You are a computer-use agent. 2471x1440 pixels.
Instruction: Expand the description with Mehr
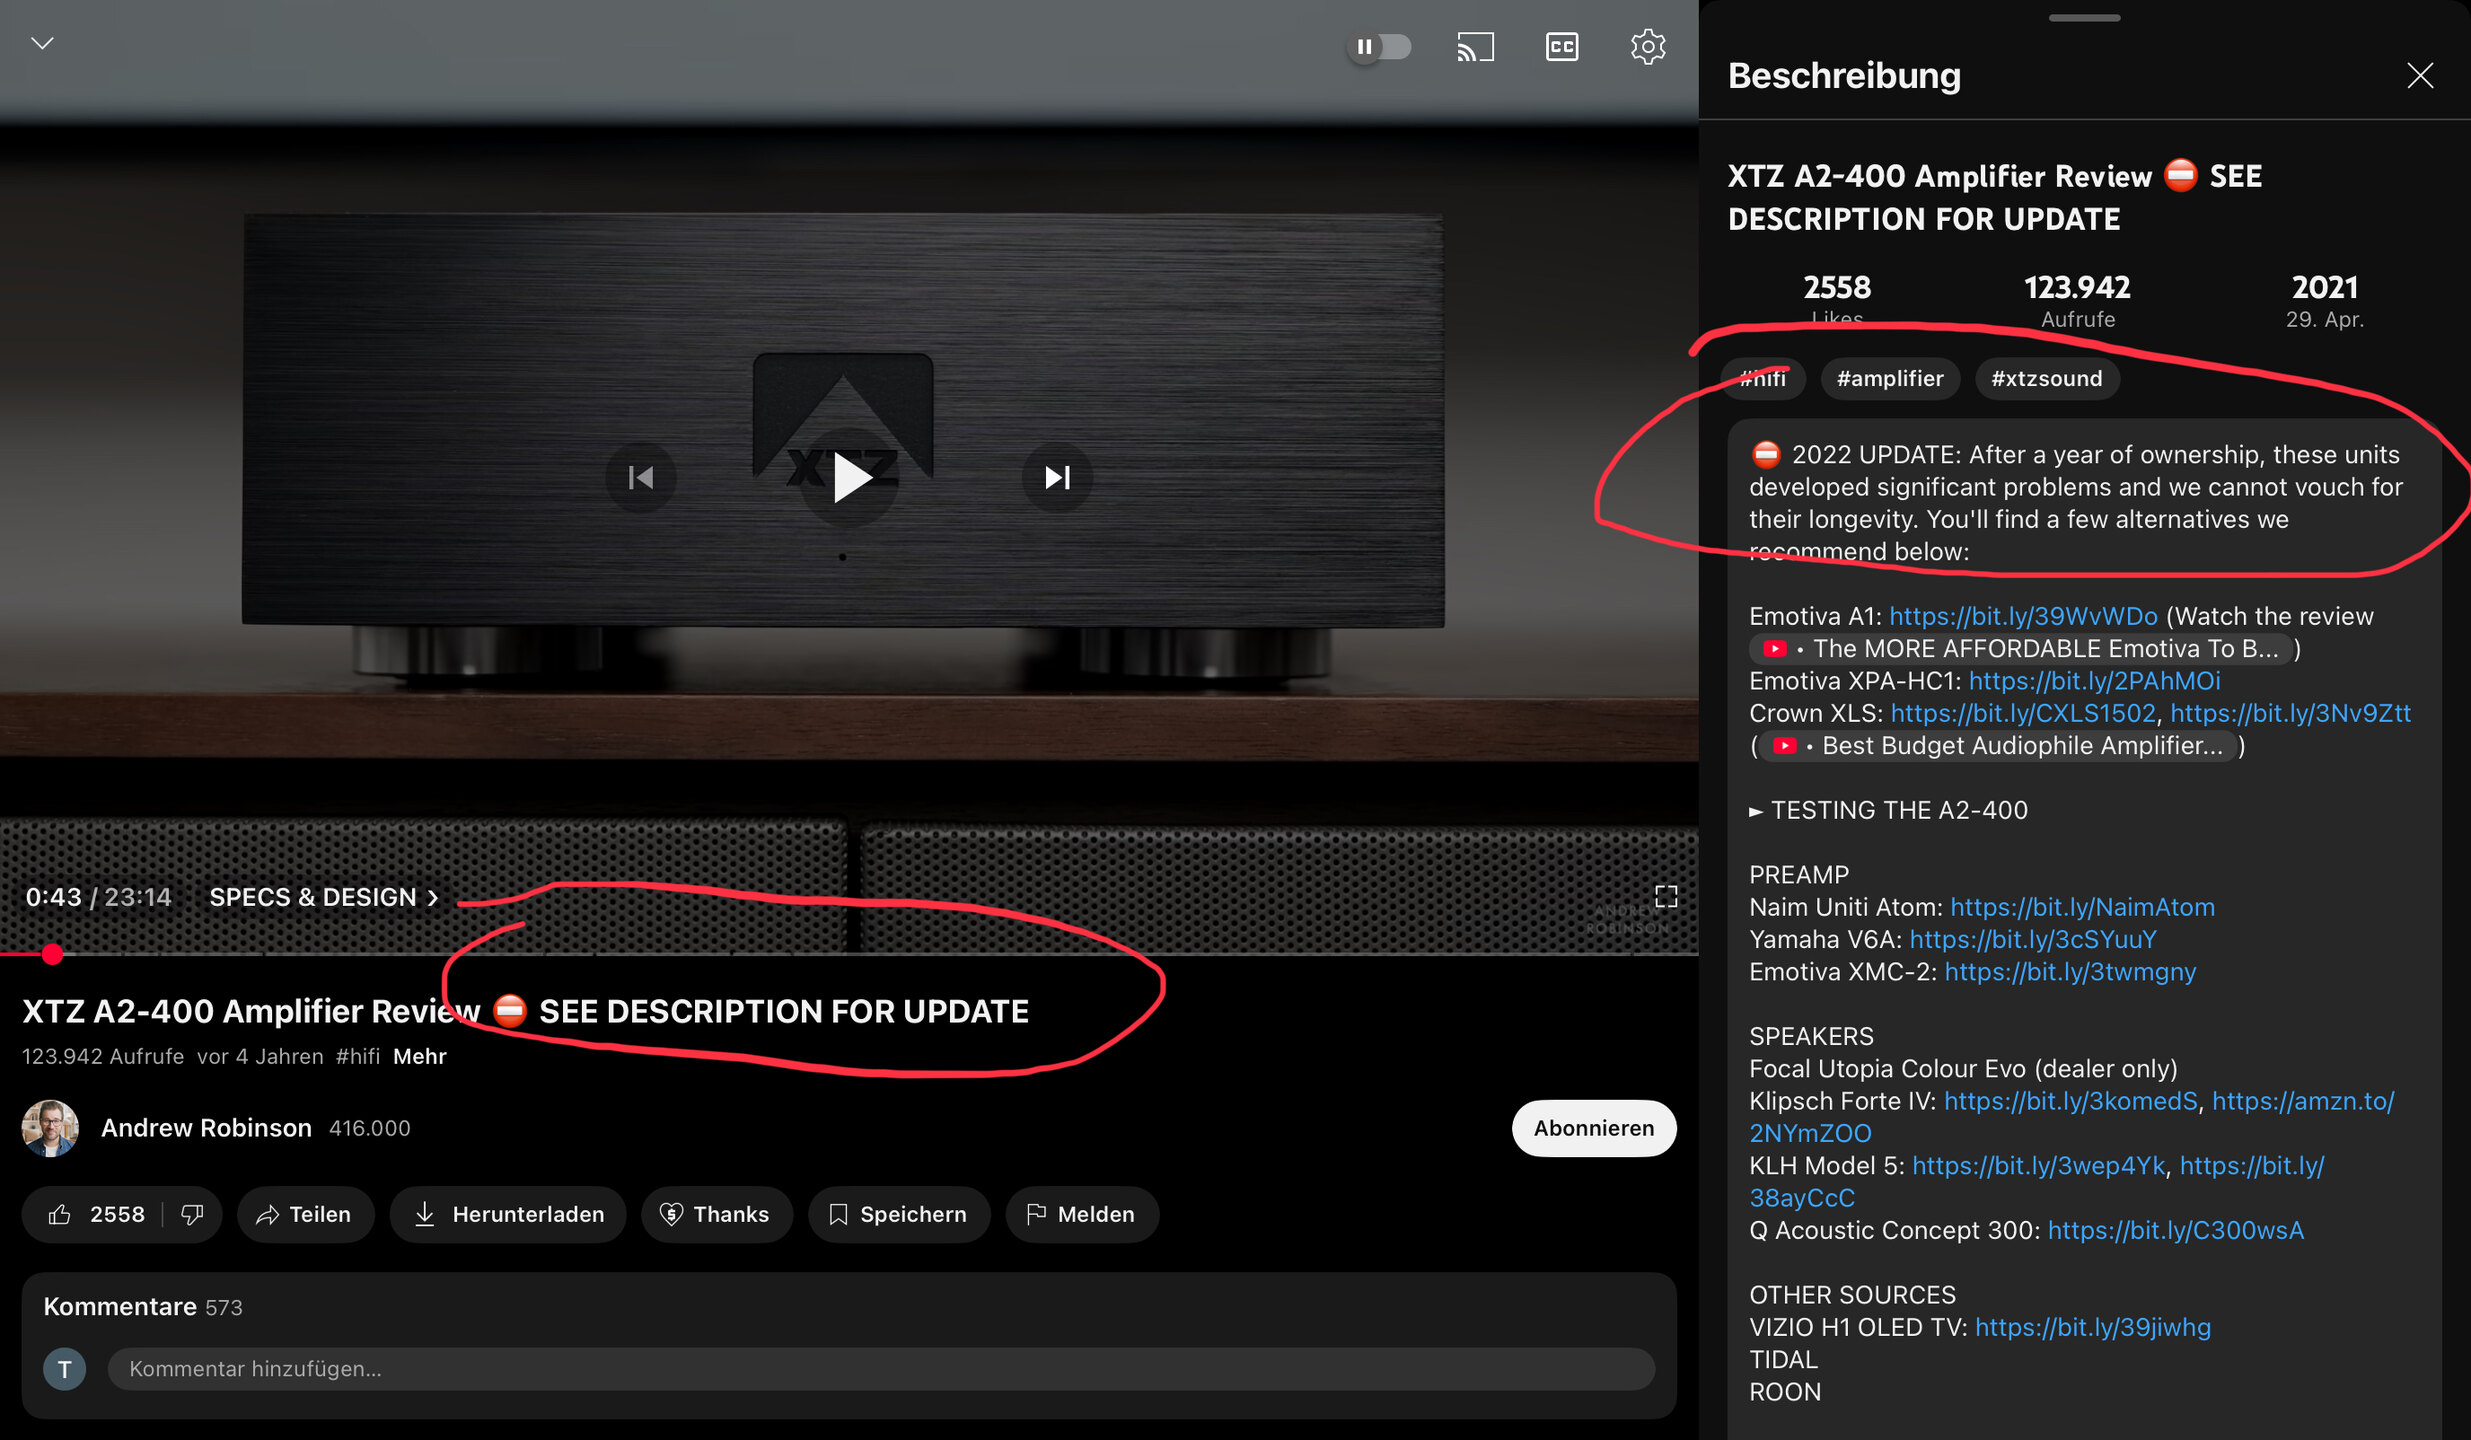click(419, 1056)
